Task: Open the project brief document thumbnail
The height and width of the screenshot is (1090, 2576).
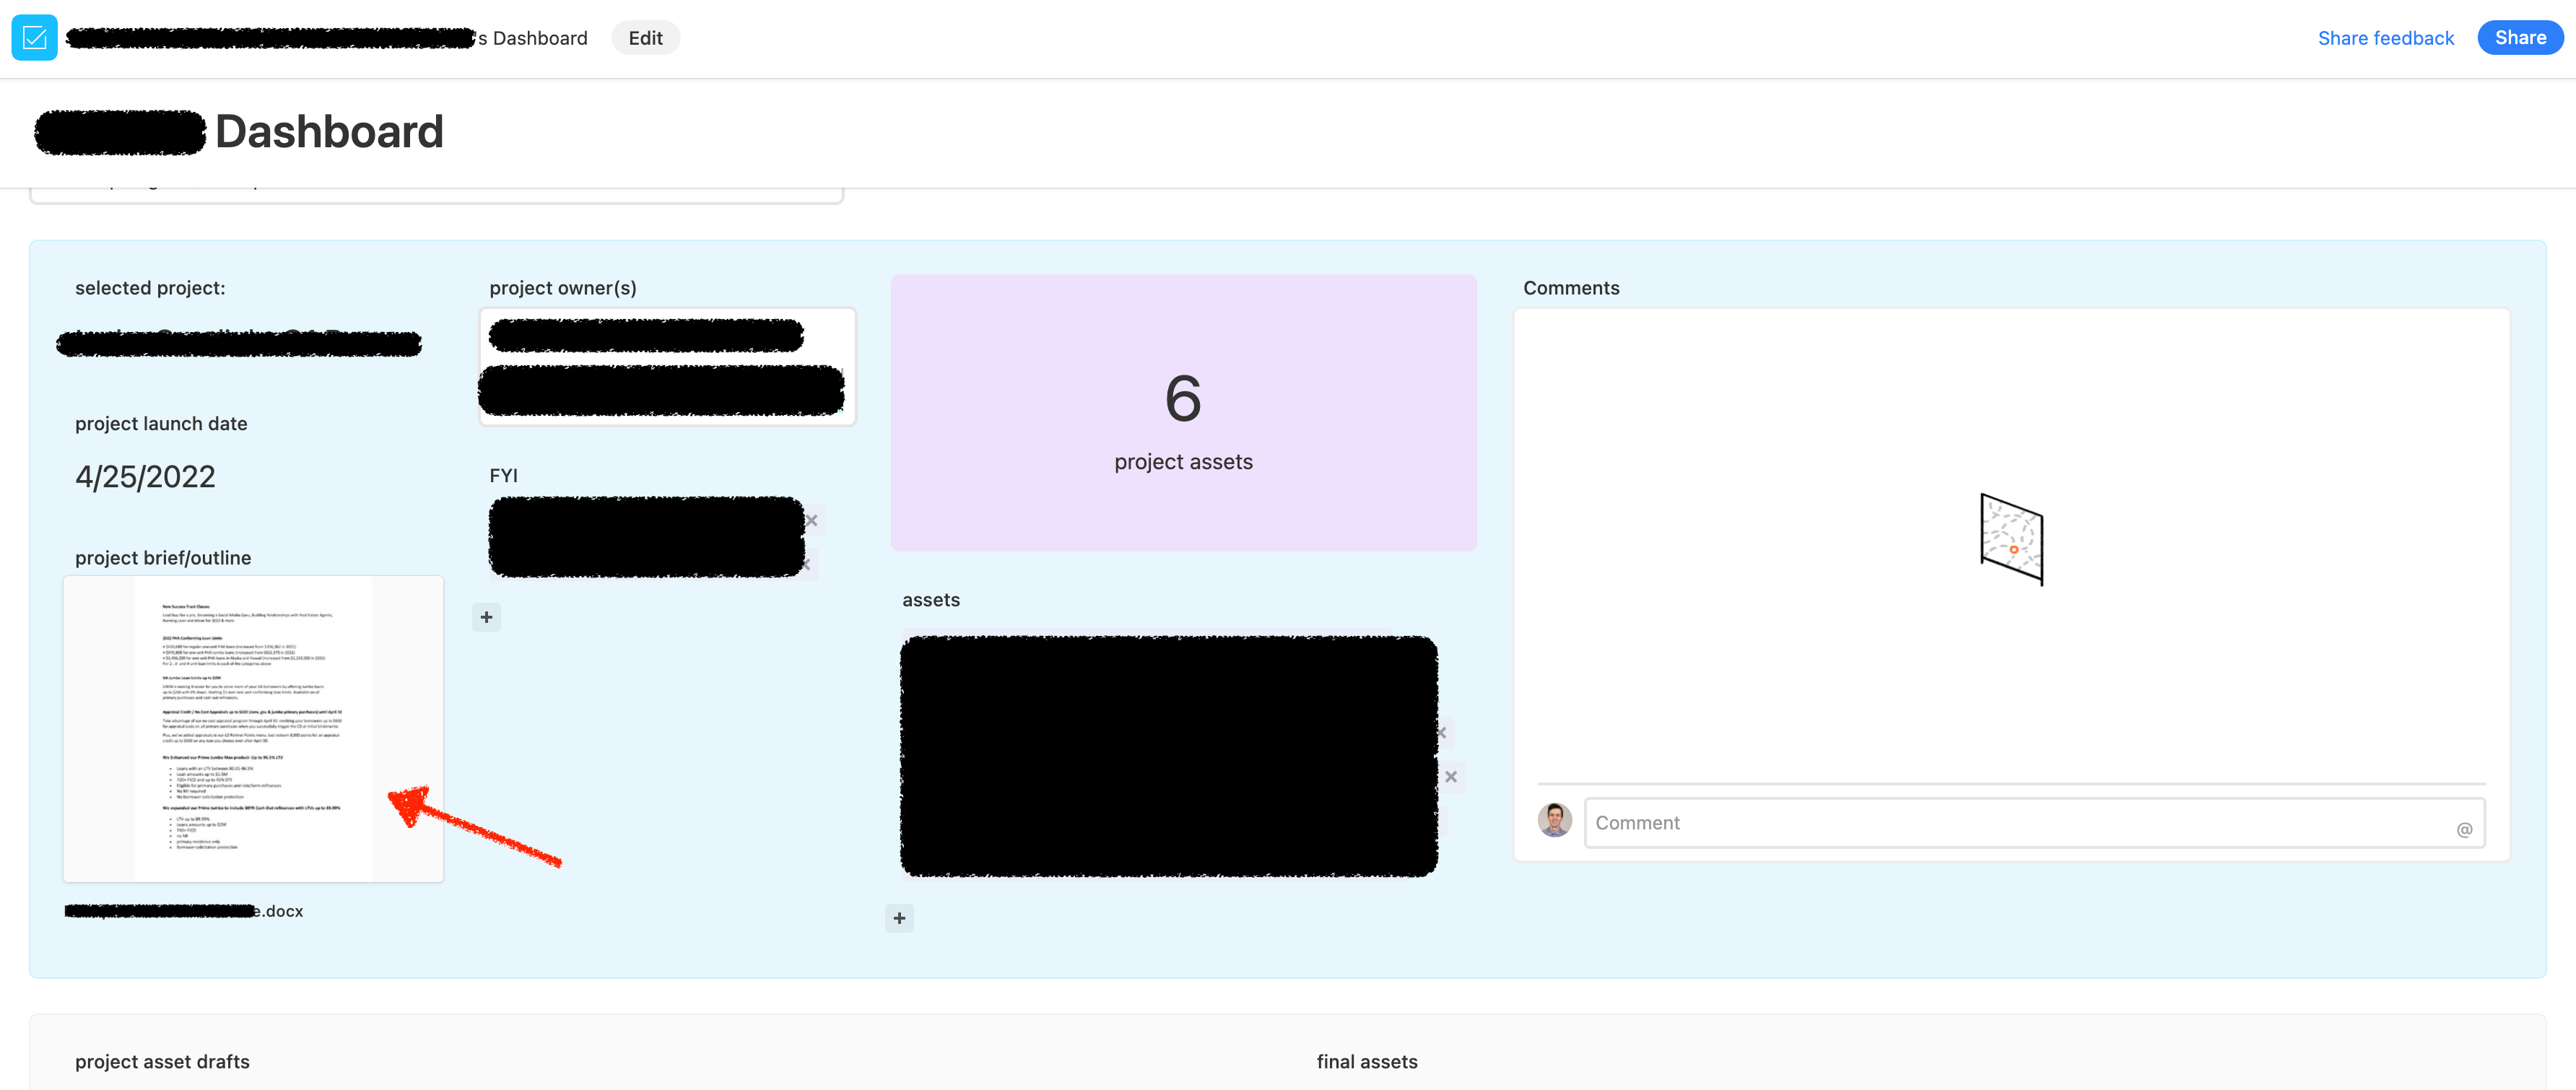Action: click(x=253, y=729)
